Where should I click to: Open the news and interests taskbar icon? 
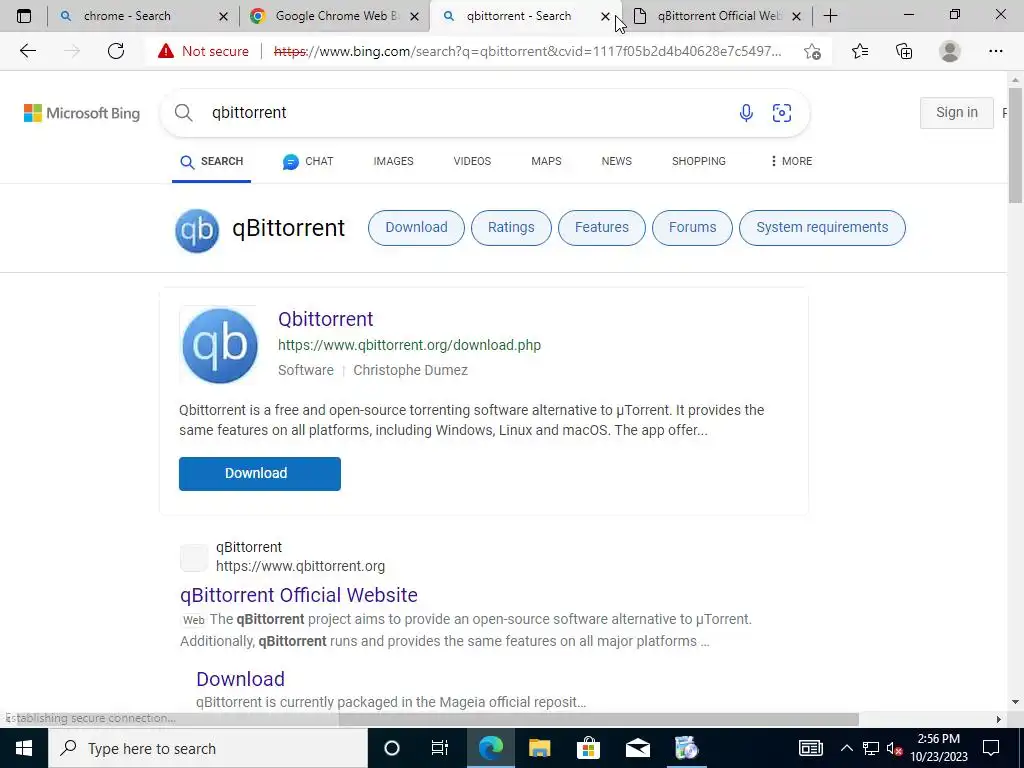coord(810,748)
